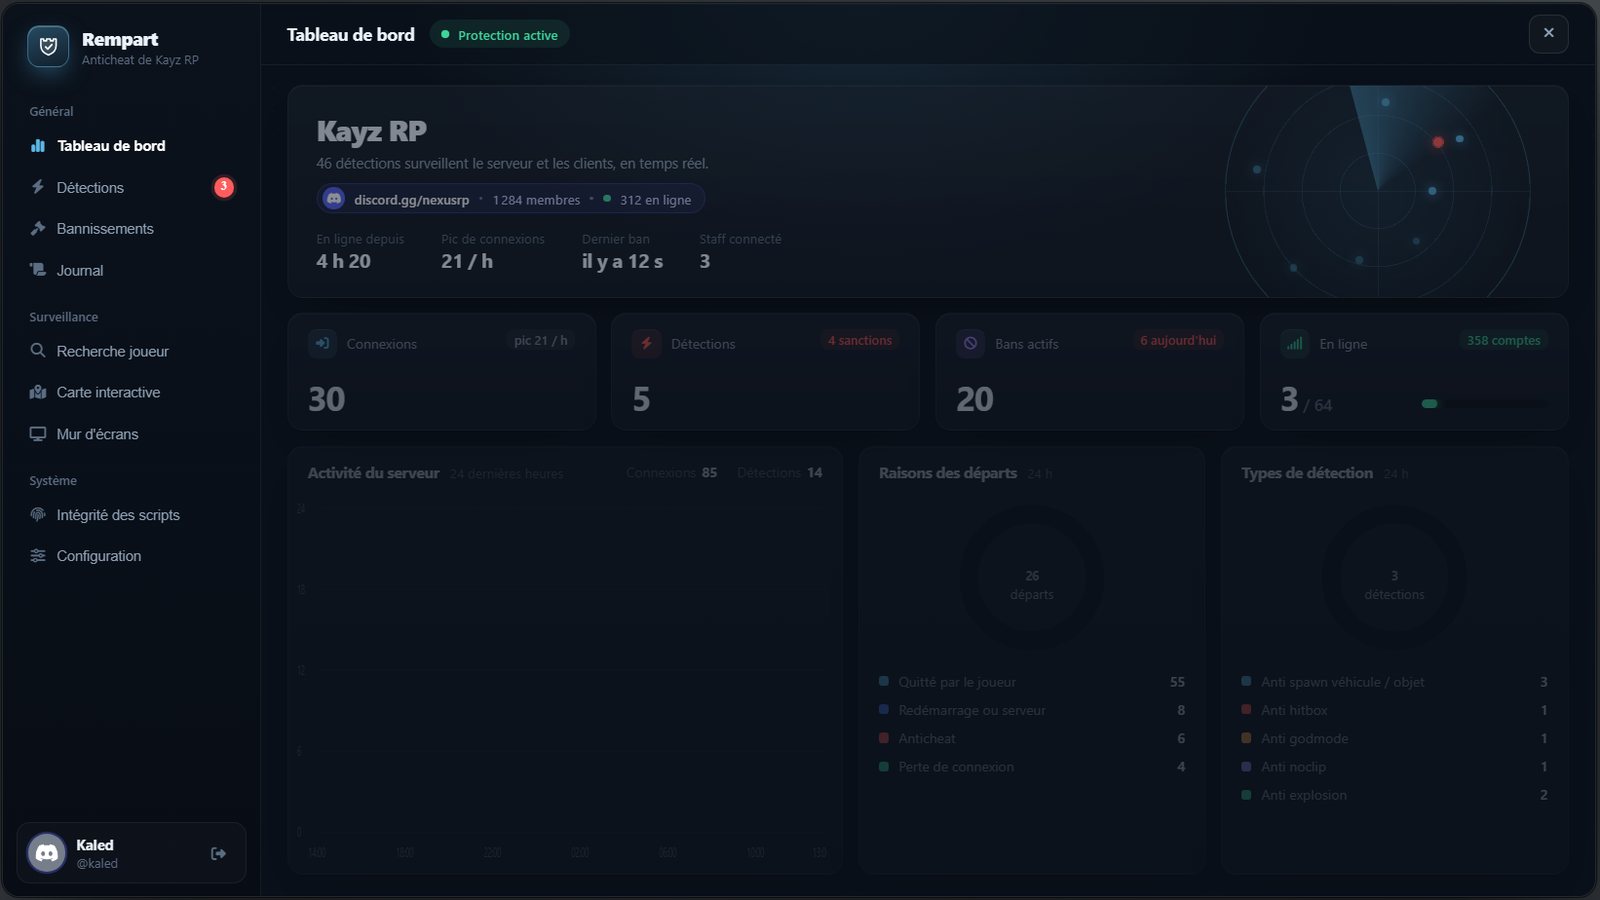Open the Détections sidebar page
The image size is (1600, 900).
[131, 187]
